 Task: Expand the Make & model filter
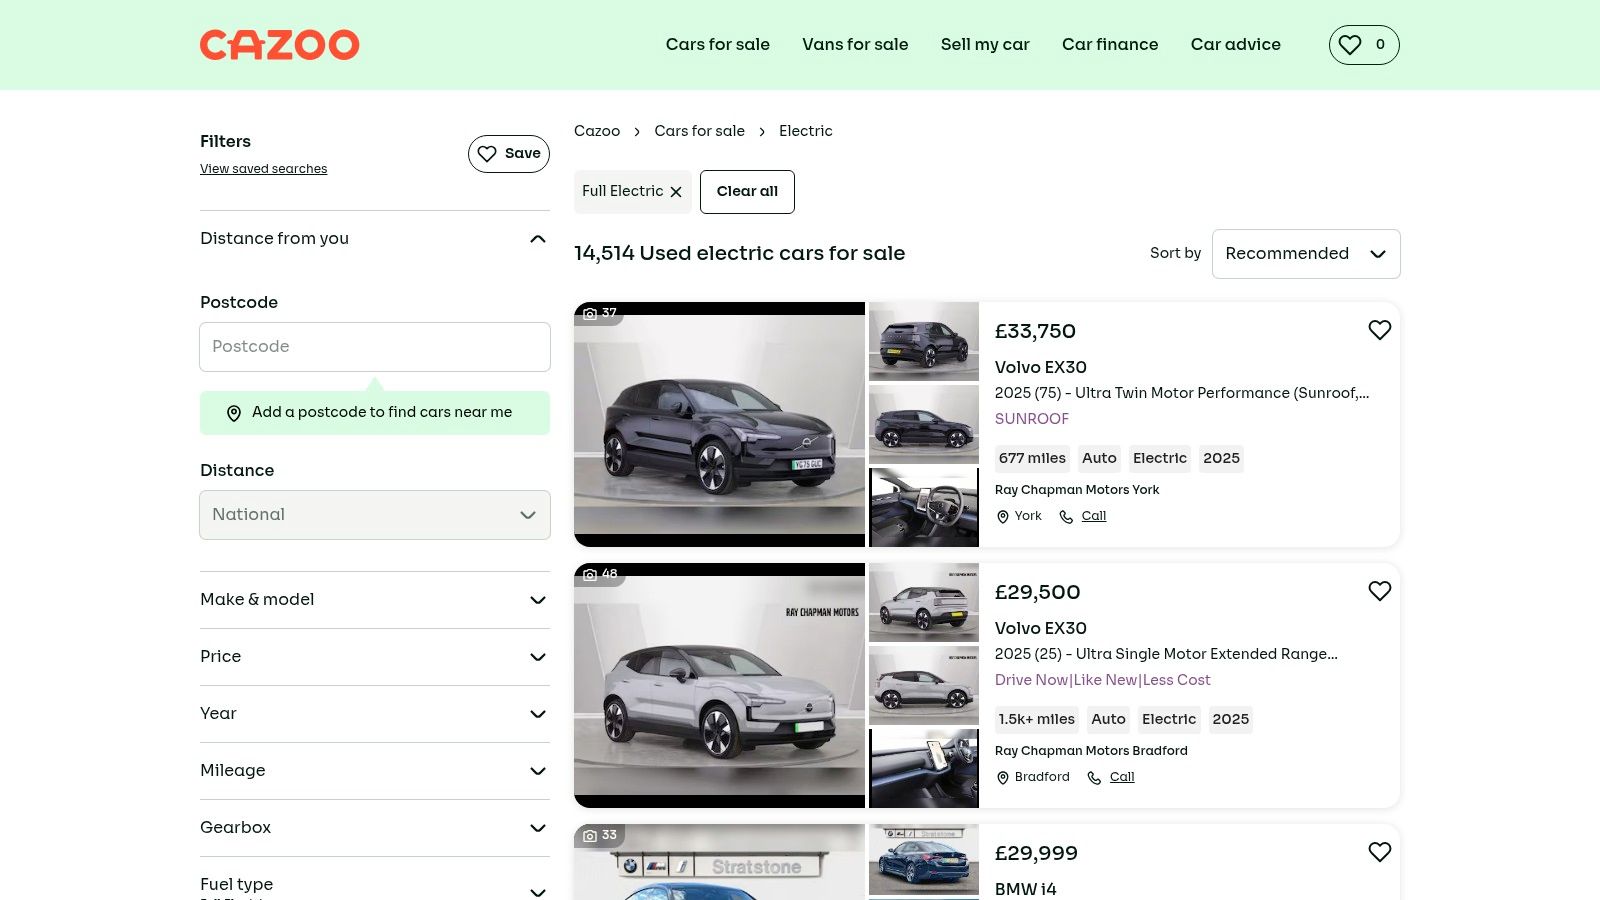click(x=375, y=600)
